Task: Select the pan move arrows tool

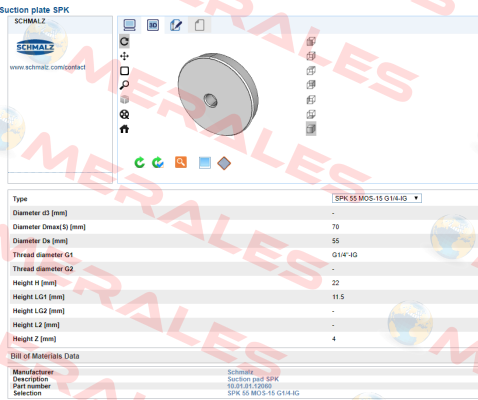Action: click(124, 56)
